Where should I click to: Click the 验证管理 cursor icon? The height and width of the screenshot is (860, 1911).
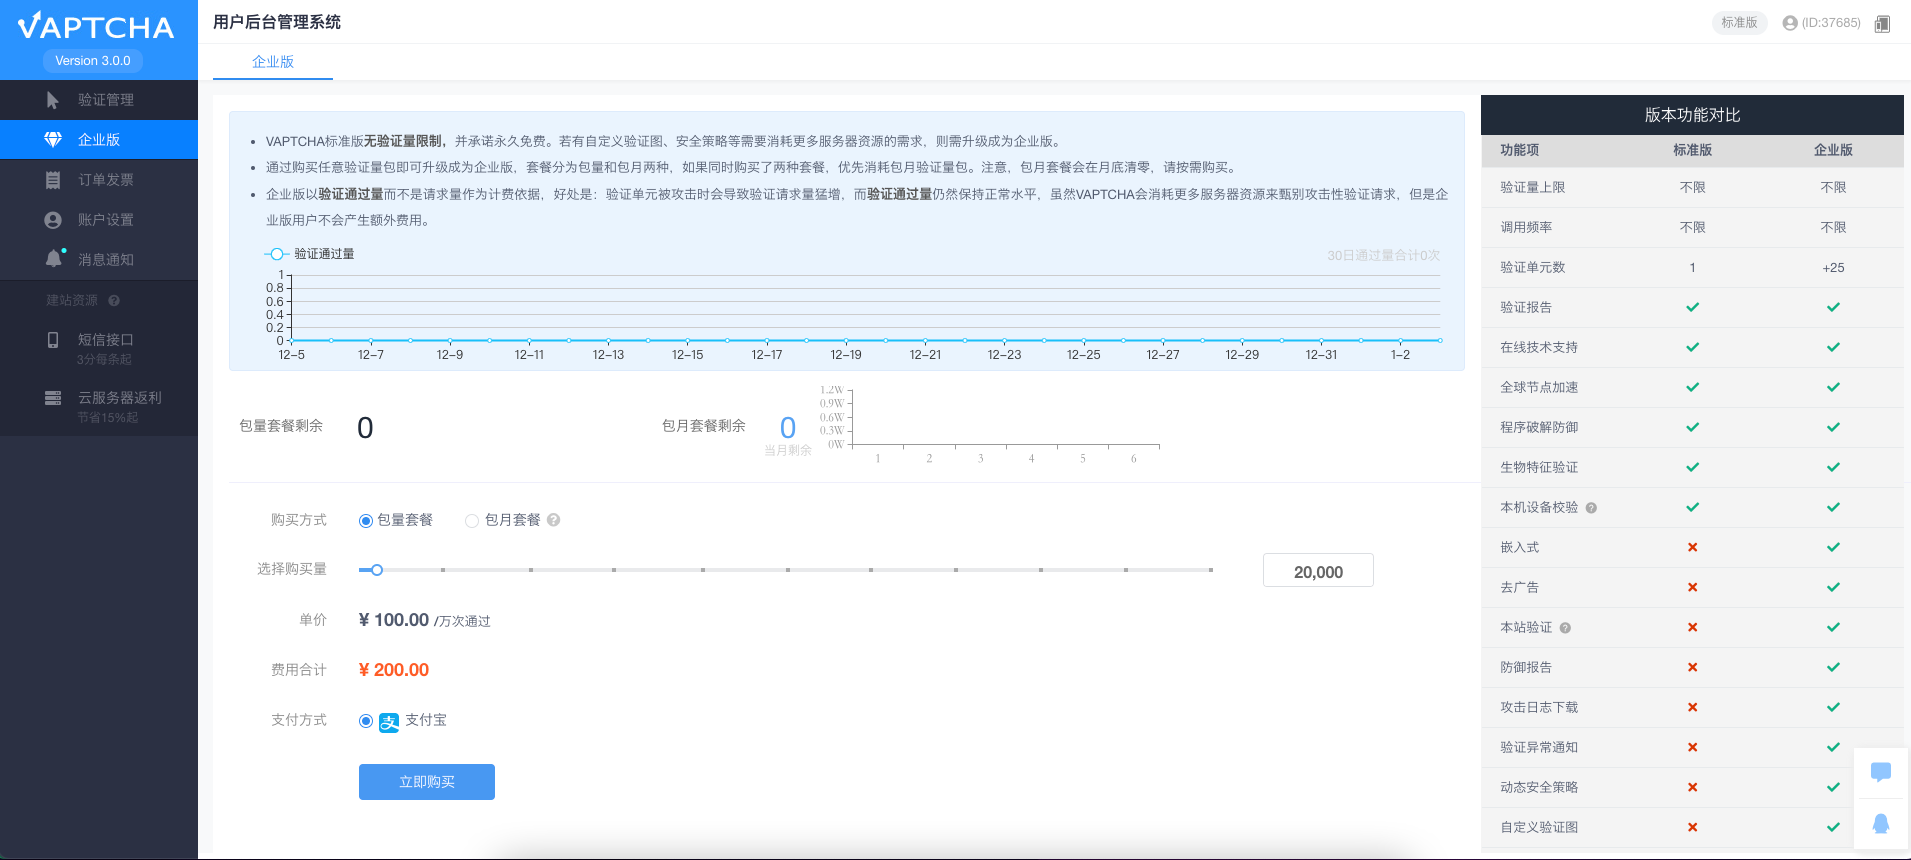pyautogui.click(x=53, y=100)
